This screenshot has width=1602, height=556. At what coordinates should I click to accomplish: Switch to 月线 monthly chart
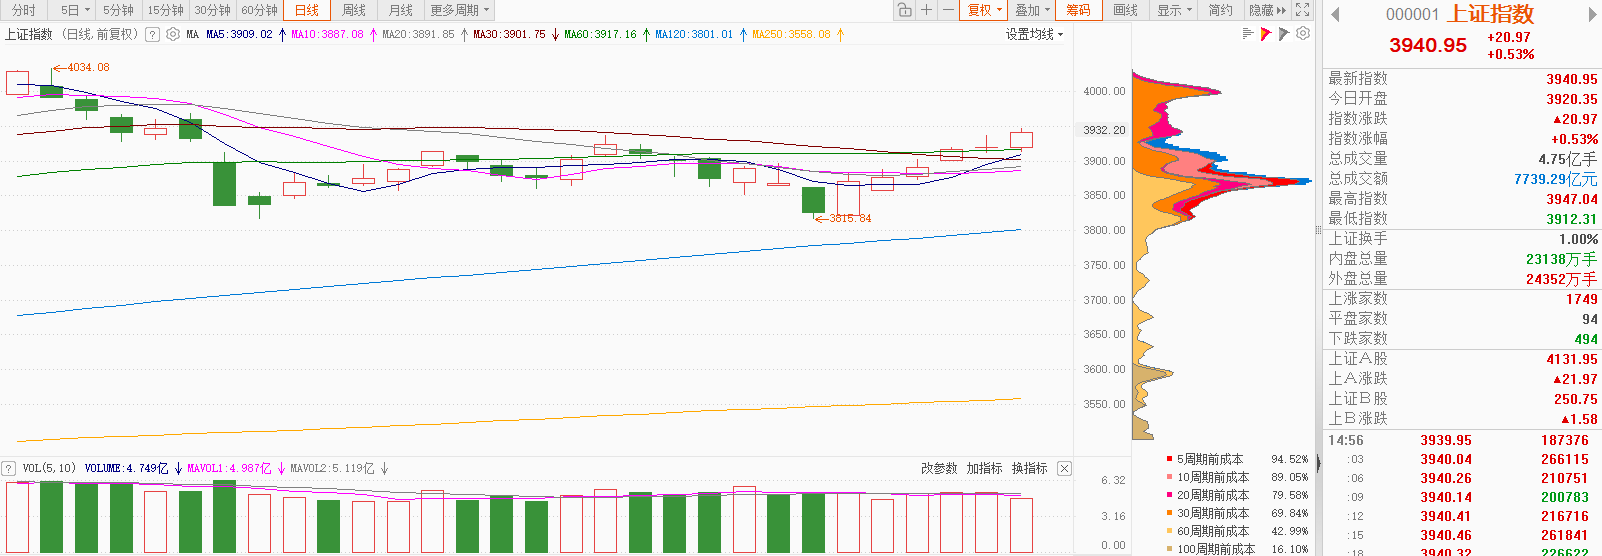pos(401,10)
